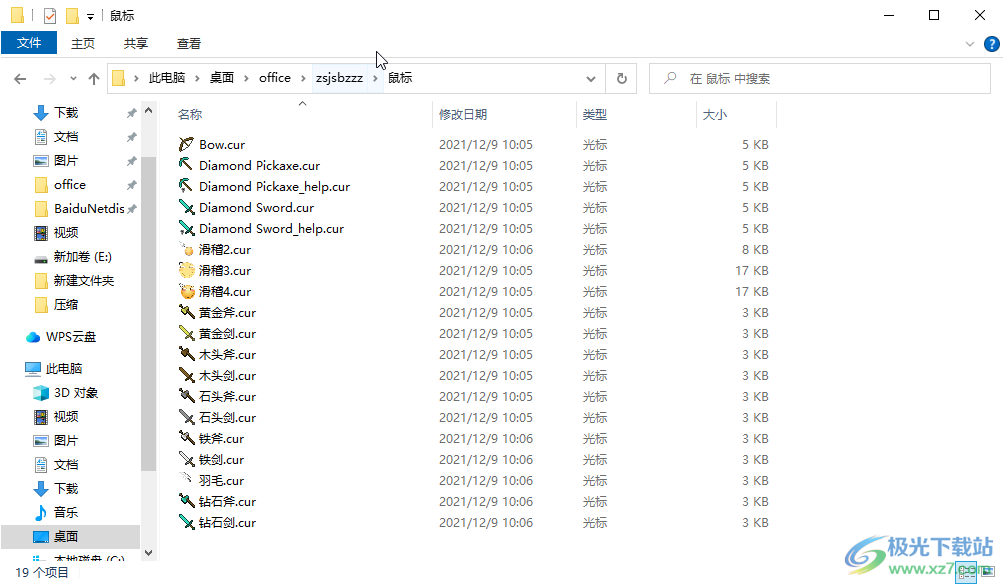This screenshot has height=585, width=1004.
Task: Select 新建文件夹 in sidebar
Action: click(x=83, y=281)
